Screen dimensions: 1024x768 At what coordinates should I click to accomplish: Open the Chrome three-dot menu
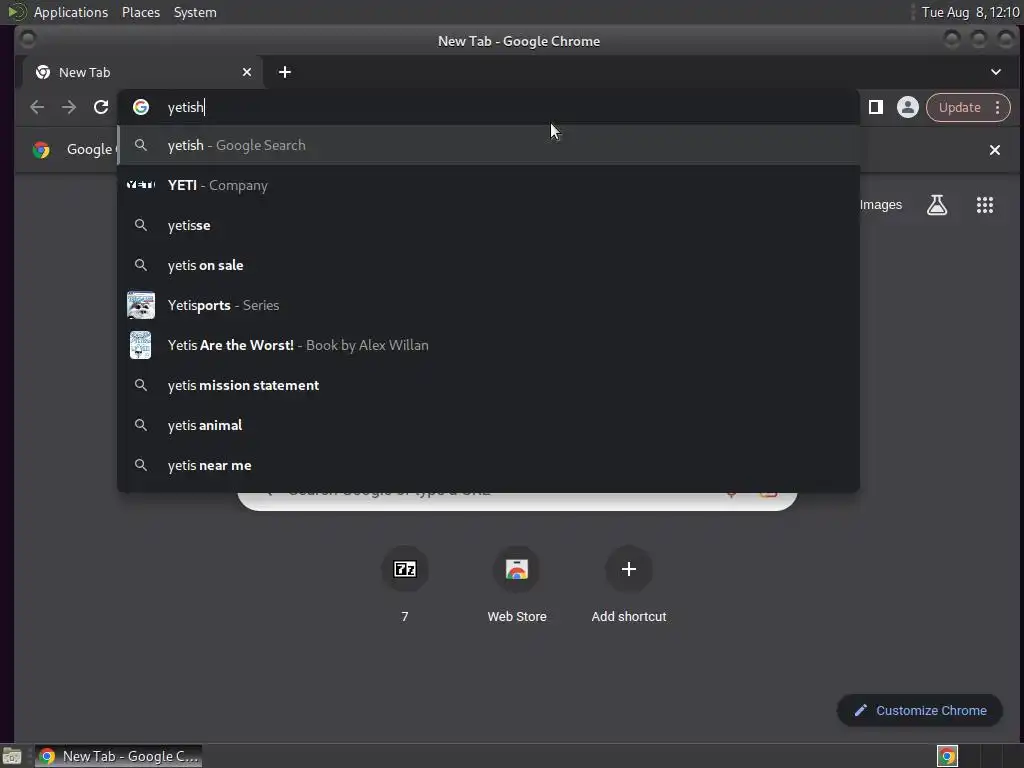[998, 107]
